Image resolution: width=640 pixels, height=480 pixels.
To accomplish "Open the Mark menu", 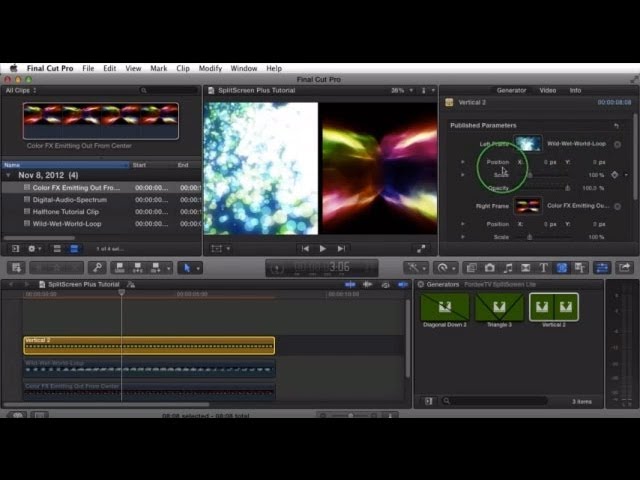I will click(x=158, y=68).
